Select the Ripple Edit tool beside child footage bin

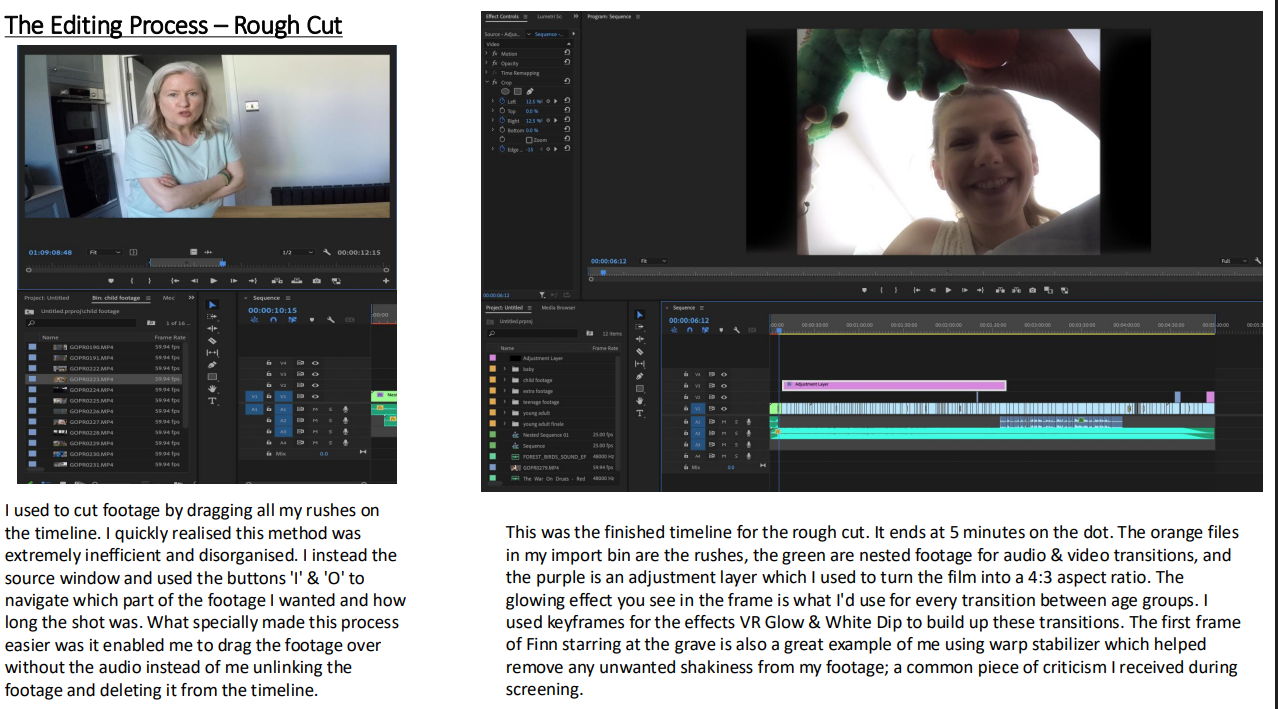coord(212,329)
